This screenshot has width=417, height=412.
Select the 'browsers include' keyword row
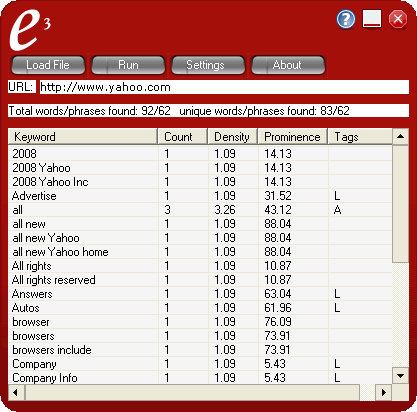[200, 350]
